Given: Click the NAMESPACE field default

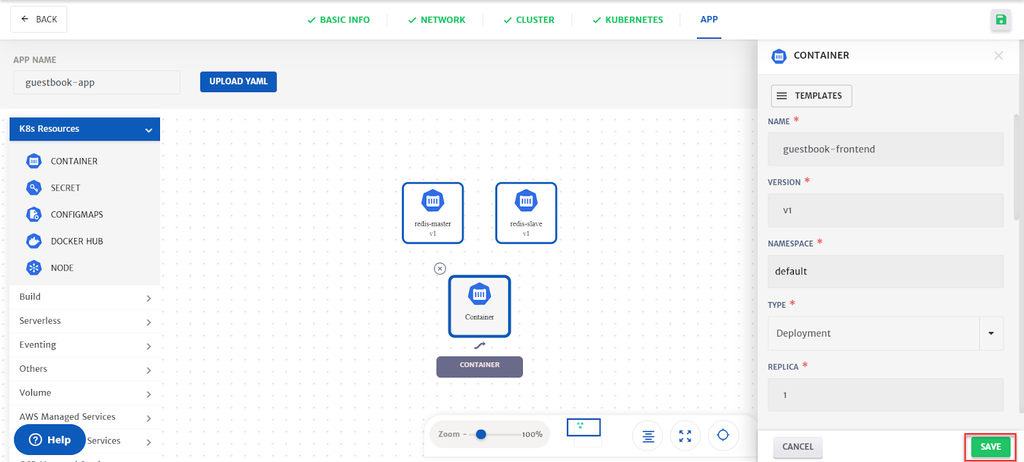Looking at the screenshot, I should pyautogui.click(x=886, y=271).
